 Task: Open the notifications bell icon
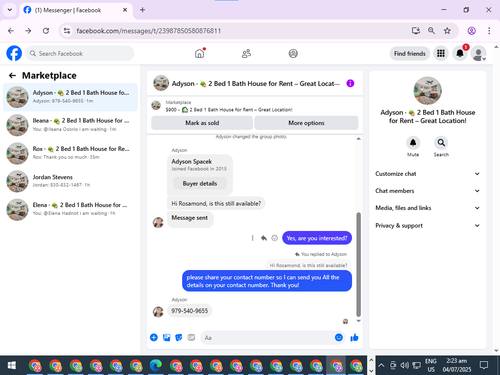(x=460, y=53)
